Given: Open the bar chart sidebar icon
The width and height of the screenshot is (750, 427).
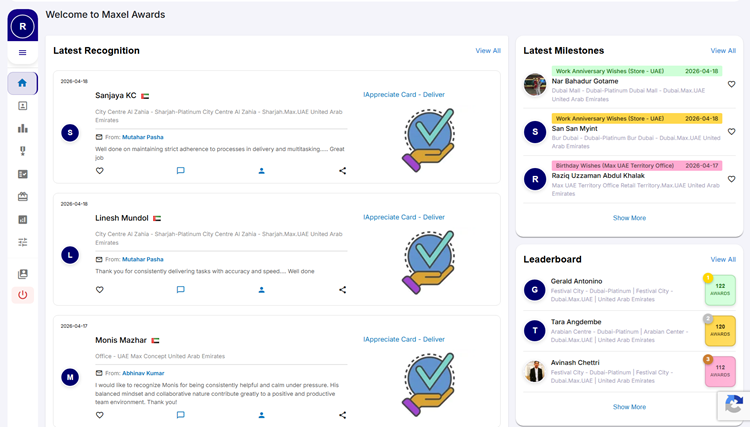Looking at the screenshot, I should [x=22, y=128].
